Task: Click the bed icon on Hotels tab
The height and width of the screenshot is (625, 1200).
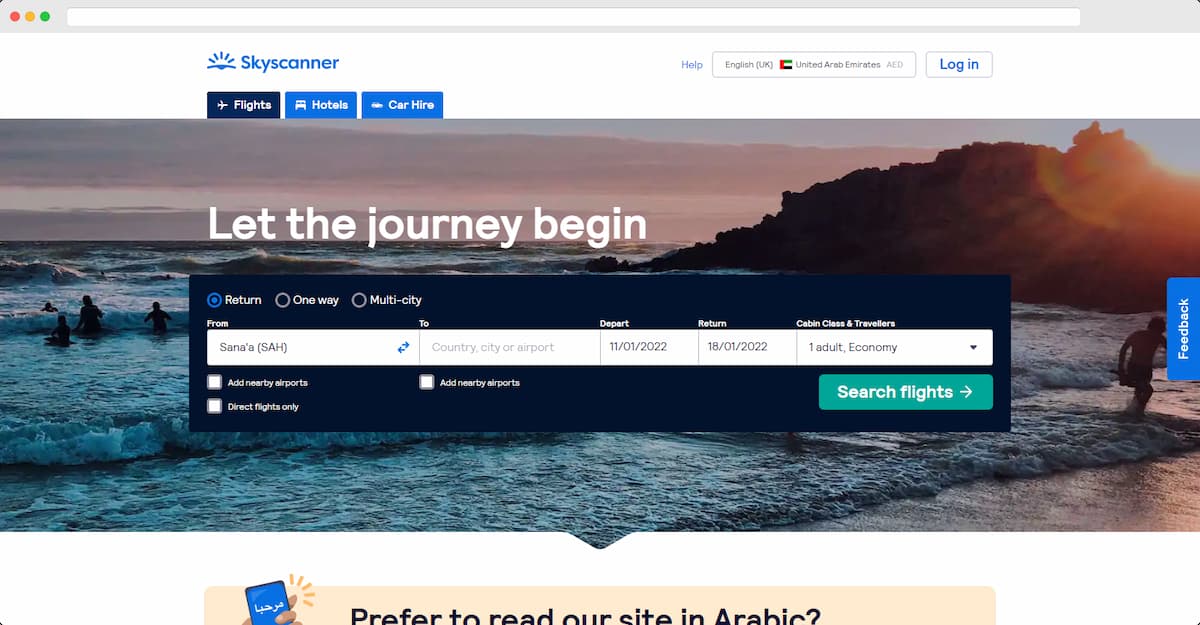Action: click(x=300, y=105)
